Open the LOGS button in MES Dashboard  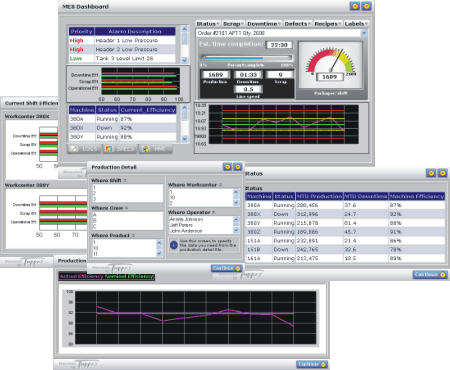(x=84, y=149)
